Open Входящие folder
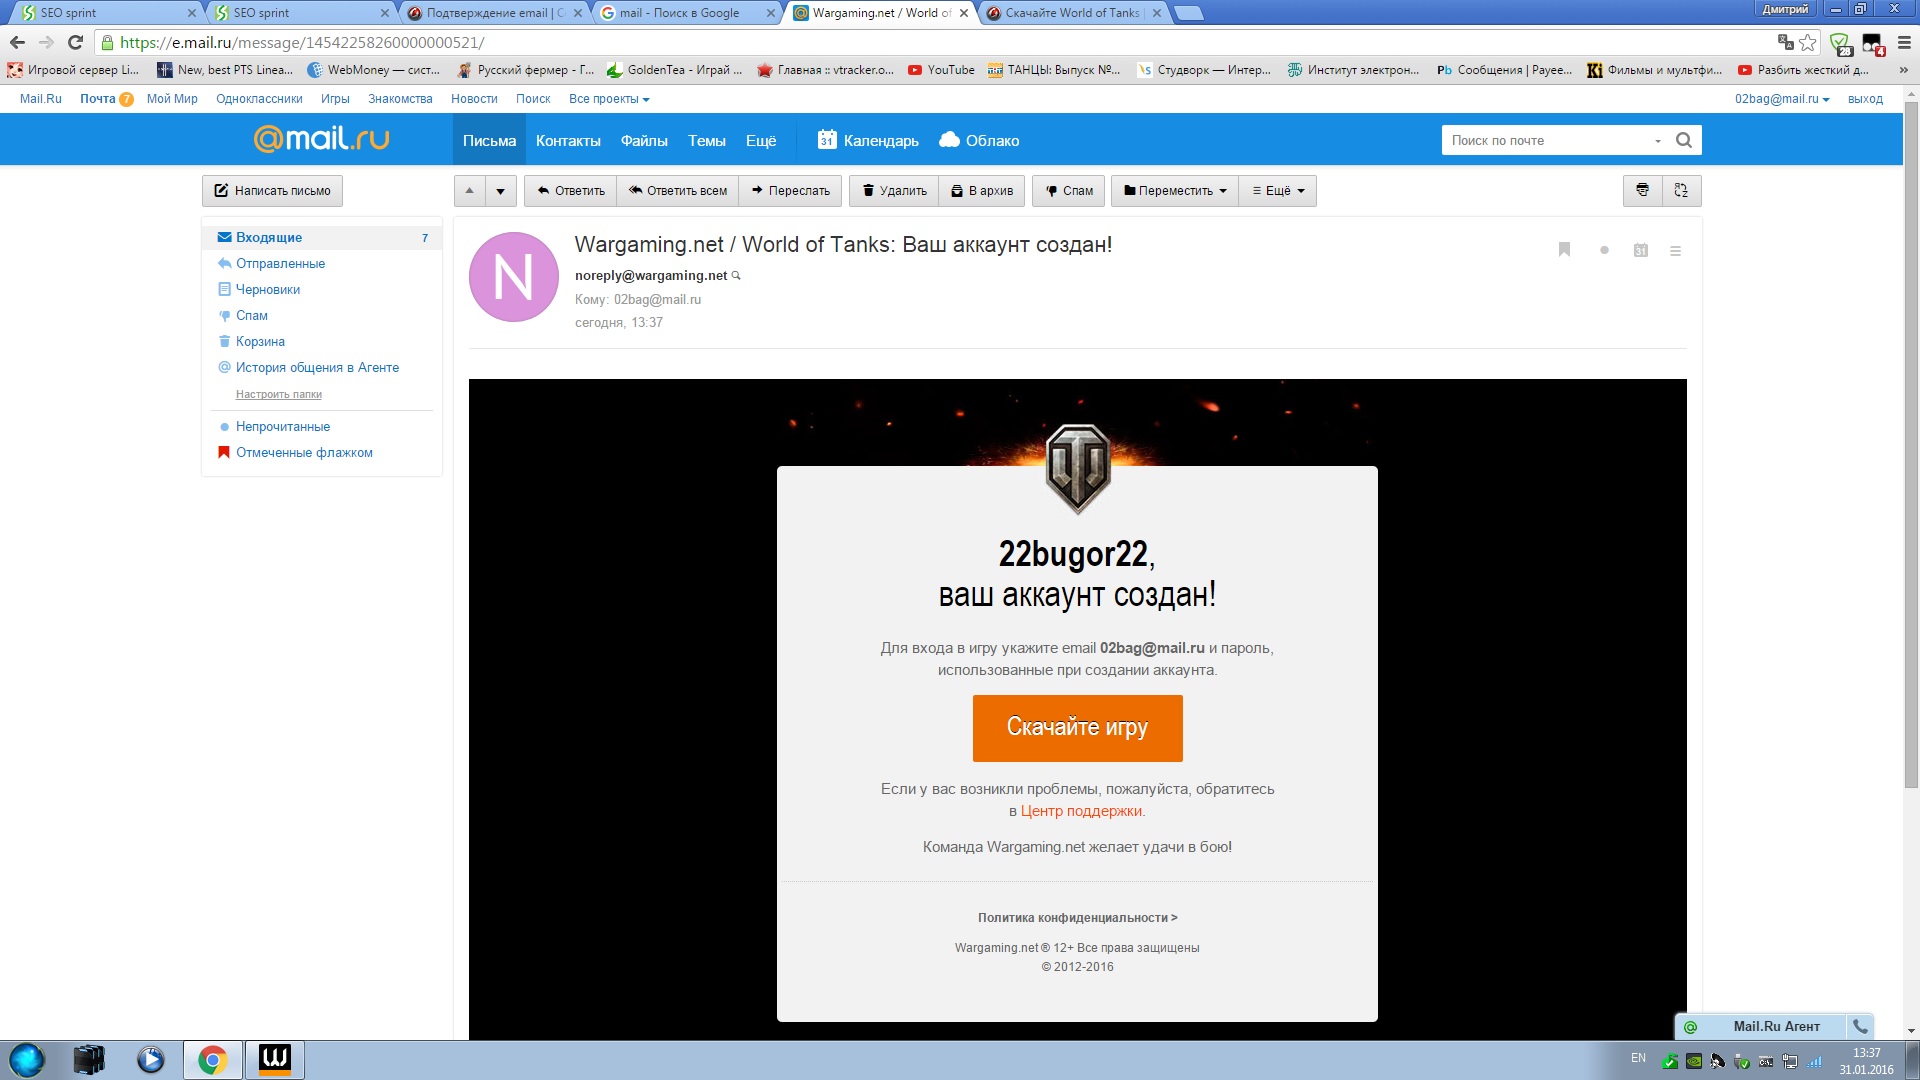This screenshot has width=1920, height=1080. click(x=322, y=237)
